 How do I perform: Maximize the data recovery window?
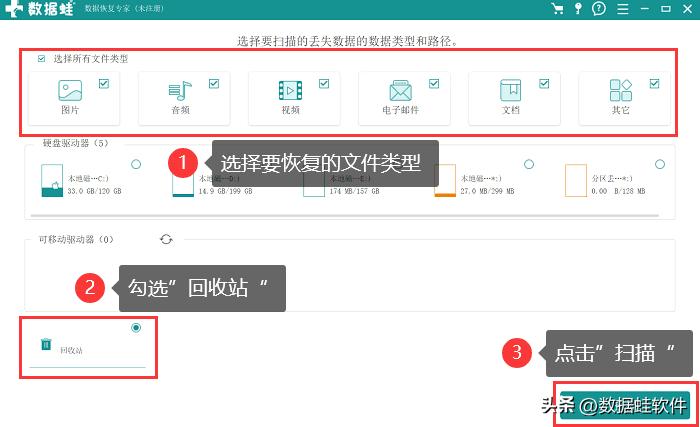tap(666, 8)
